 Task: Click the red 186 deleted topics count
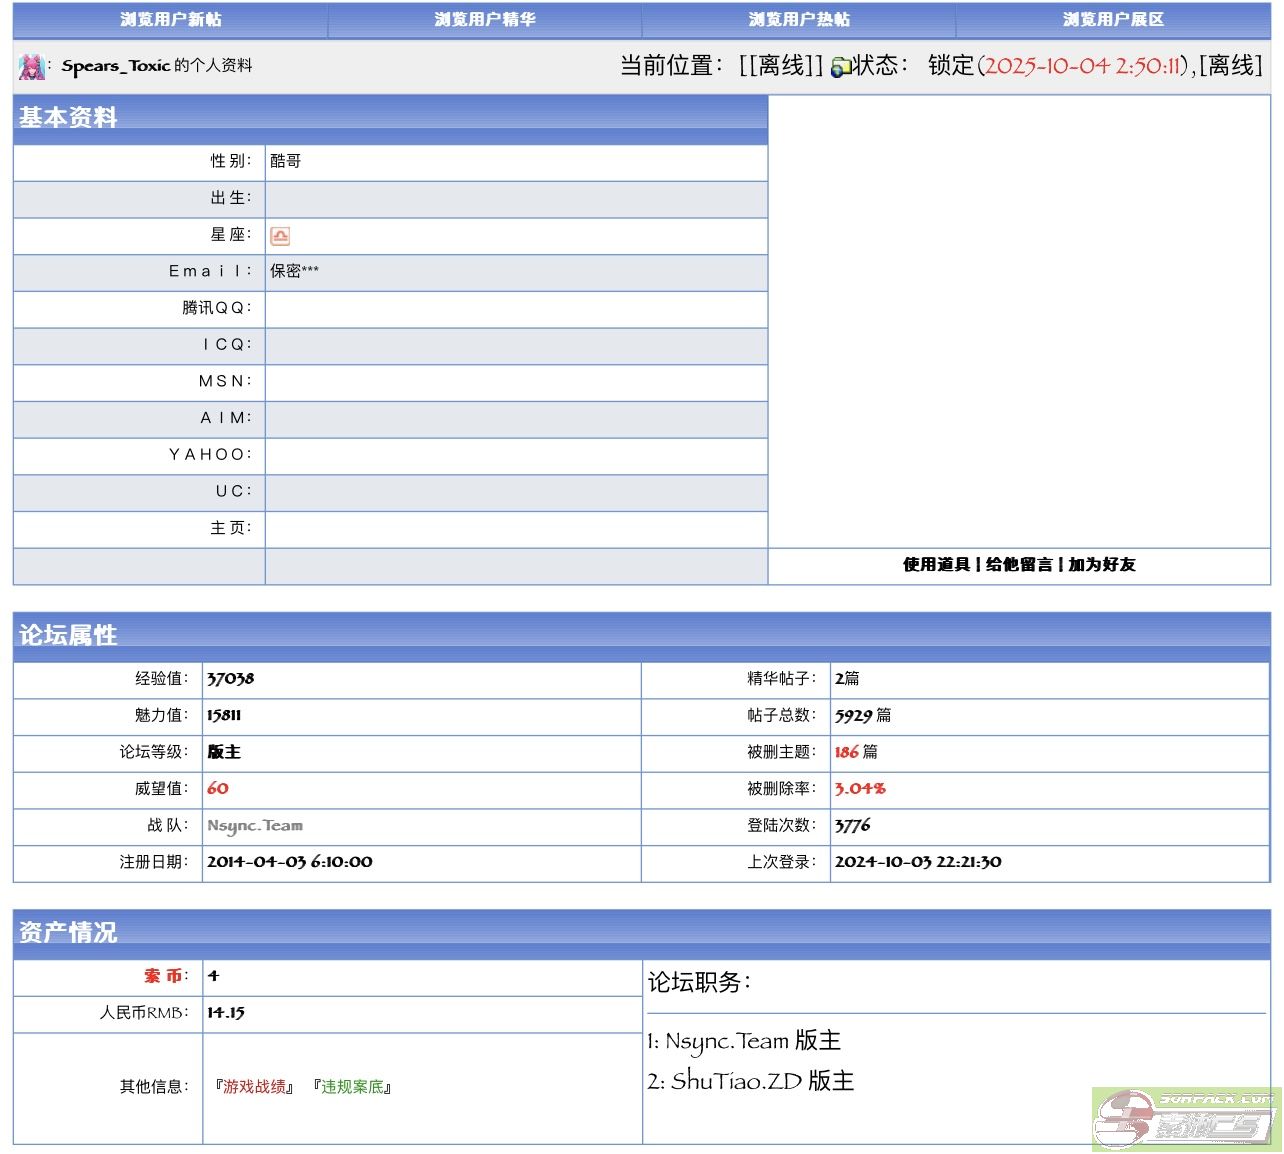point(846,752)
